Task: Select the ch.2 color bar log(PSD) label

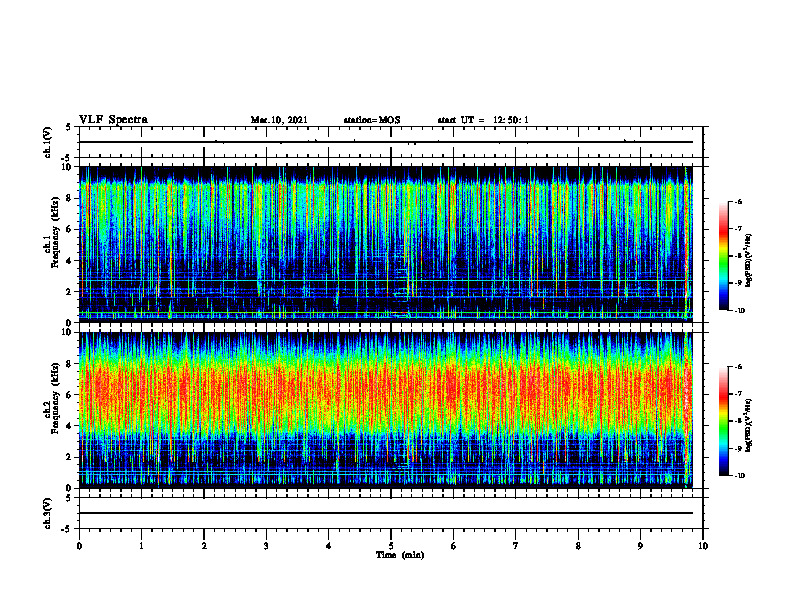Action: 749,425
